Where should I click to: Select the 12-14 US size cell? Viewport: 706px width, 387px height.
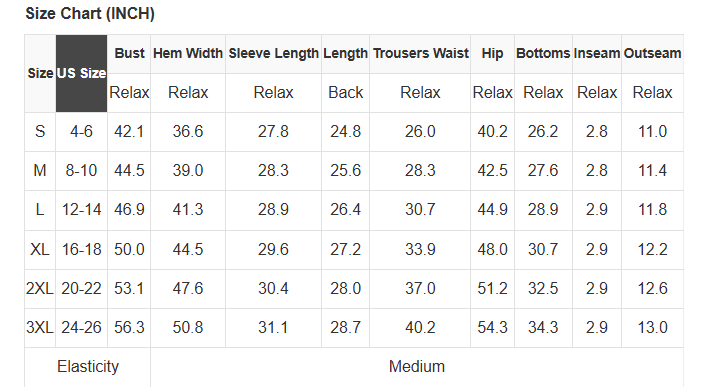pos(81,210)
